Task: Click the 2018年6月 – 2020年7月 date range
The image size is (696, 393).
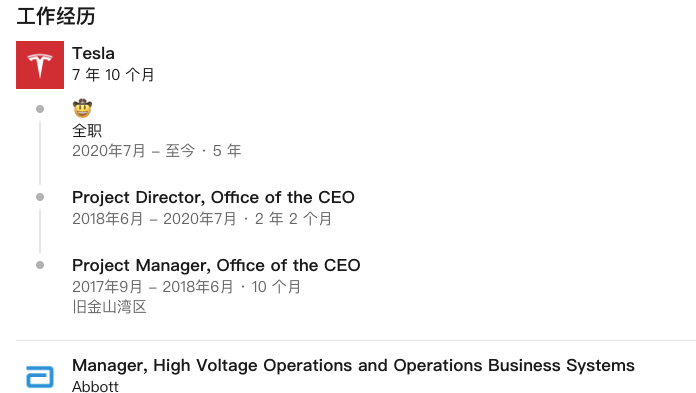Action: (154, 219)
